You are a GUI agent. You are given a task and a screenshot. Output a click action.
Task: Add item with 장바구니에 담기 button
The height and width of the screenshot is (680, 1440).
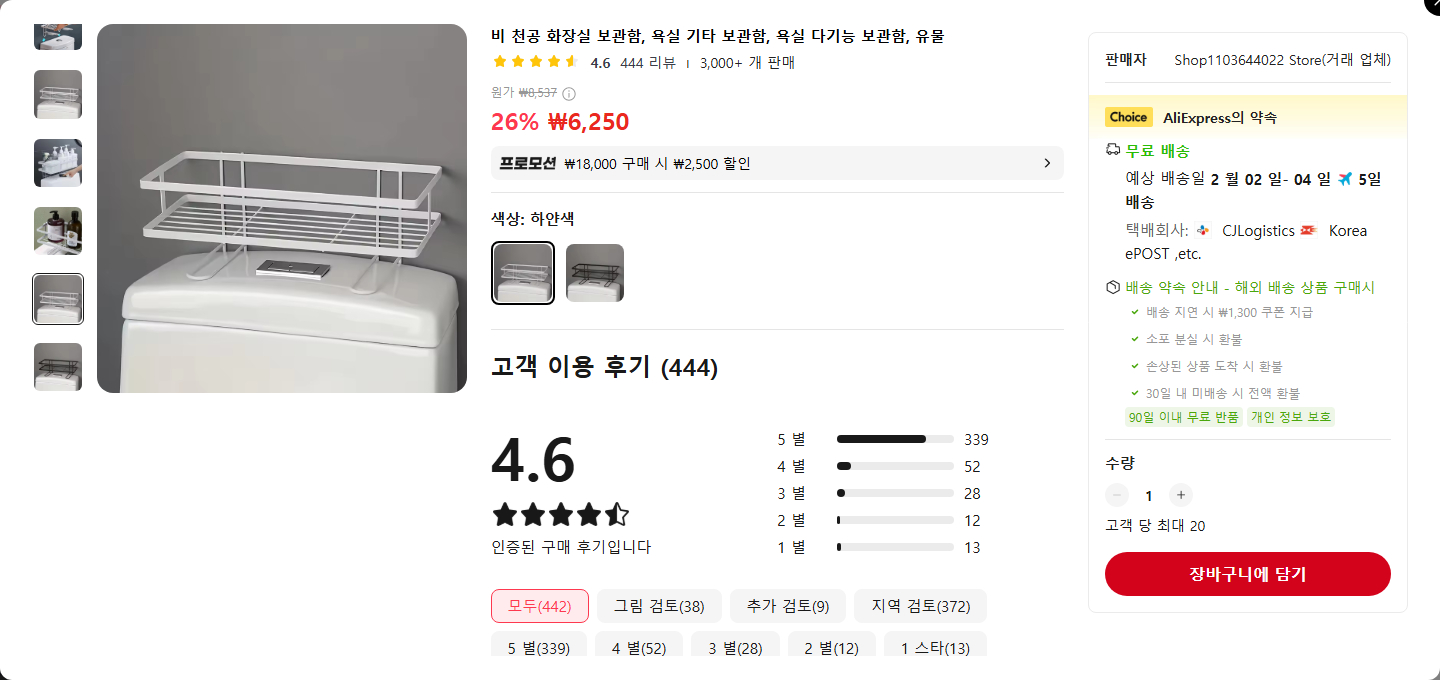(x=1247, y=574)
